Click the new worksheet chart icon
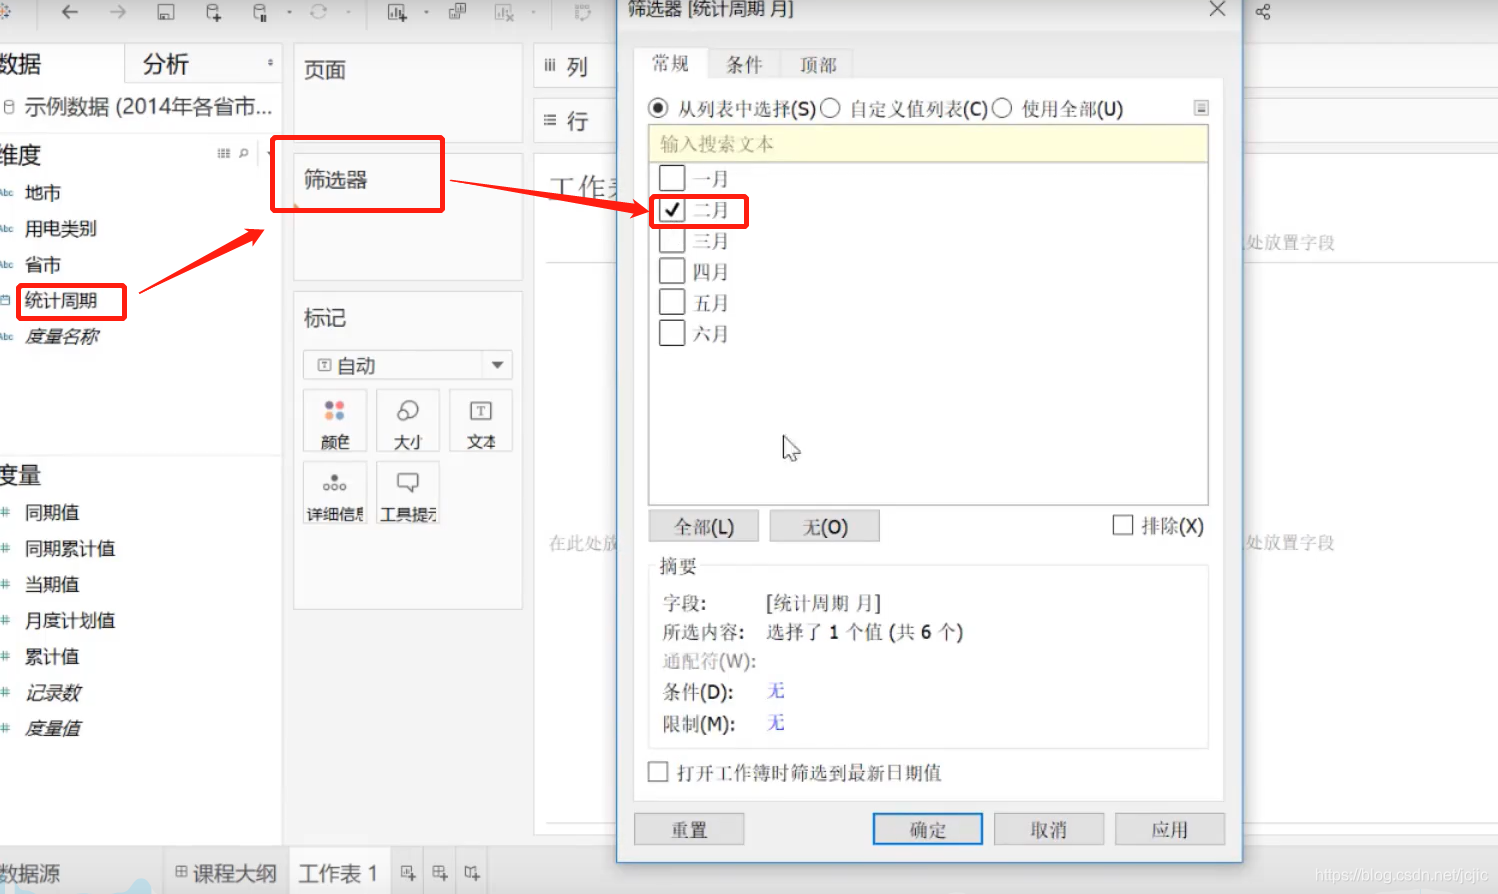Screen dimensions: 1498x894 coord(397,12)
